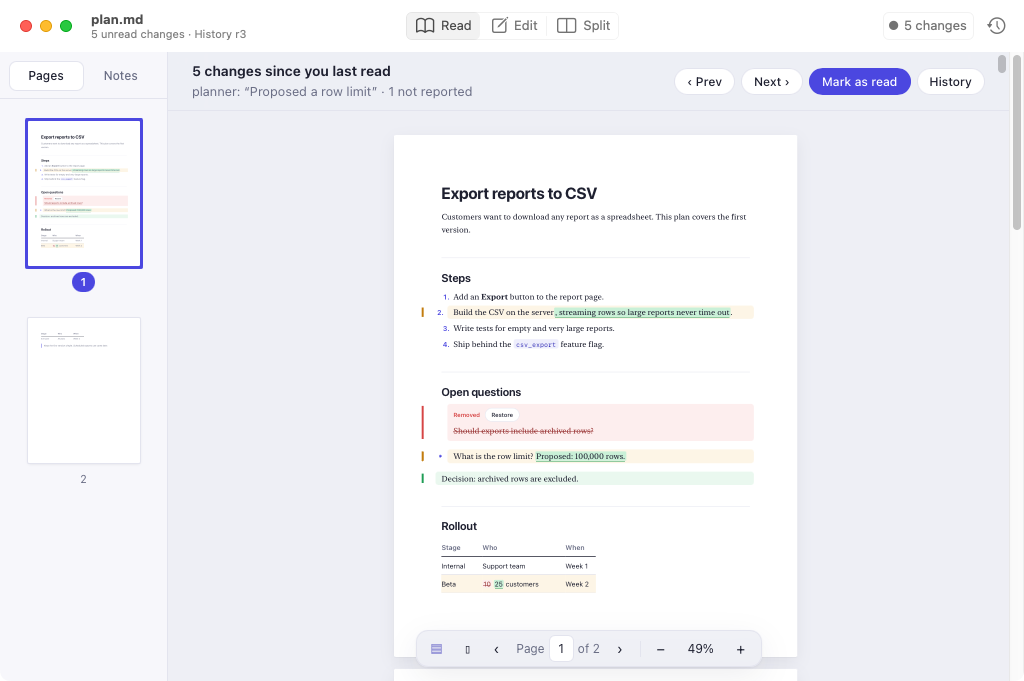The image size is (1024, 681).
Task: Click the 'Support team' table cell
Action: [504, 566]
